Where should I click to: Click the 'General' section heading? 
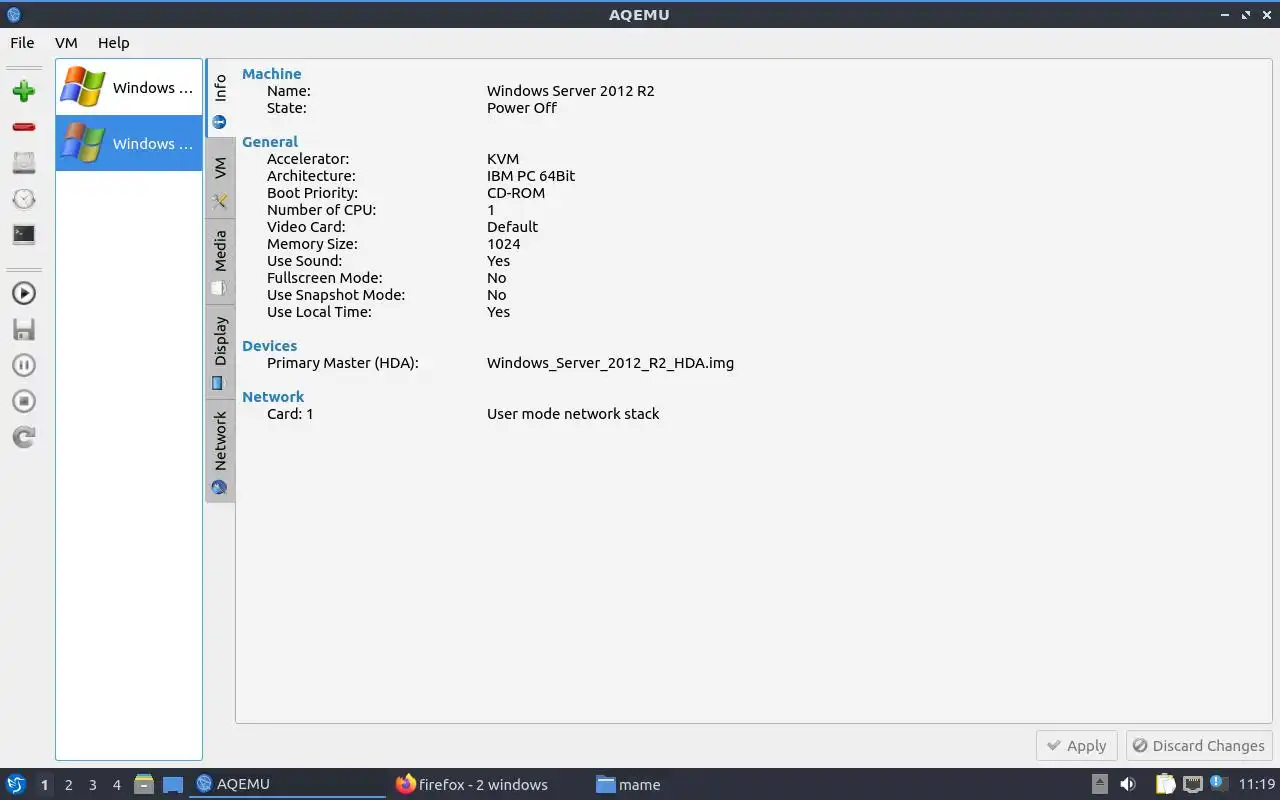click(270, 142)
